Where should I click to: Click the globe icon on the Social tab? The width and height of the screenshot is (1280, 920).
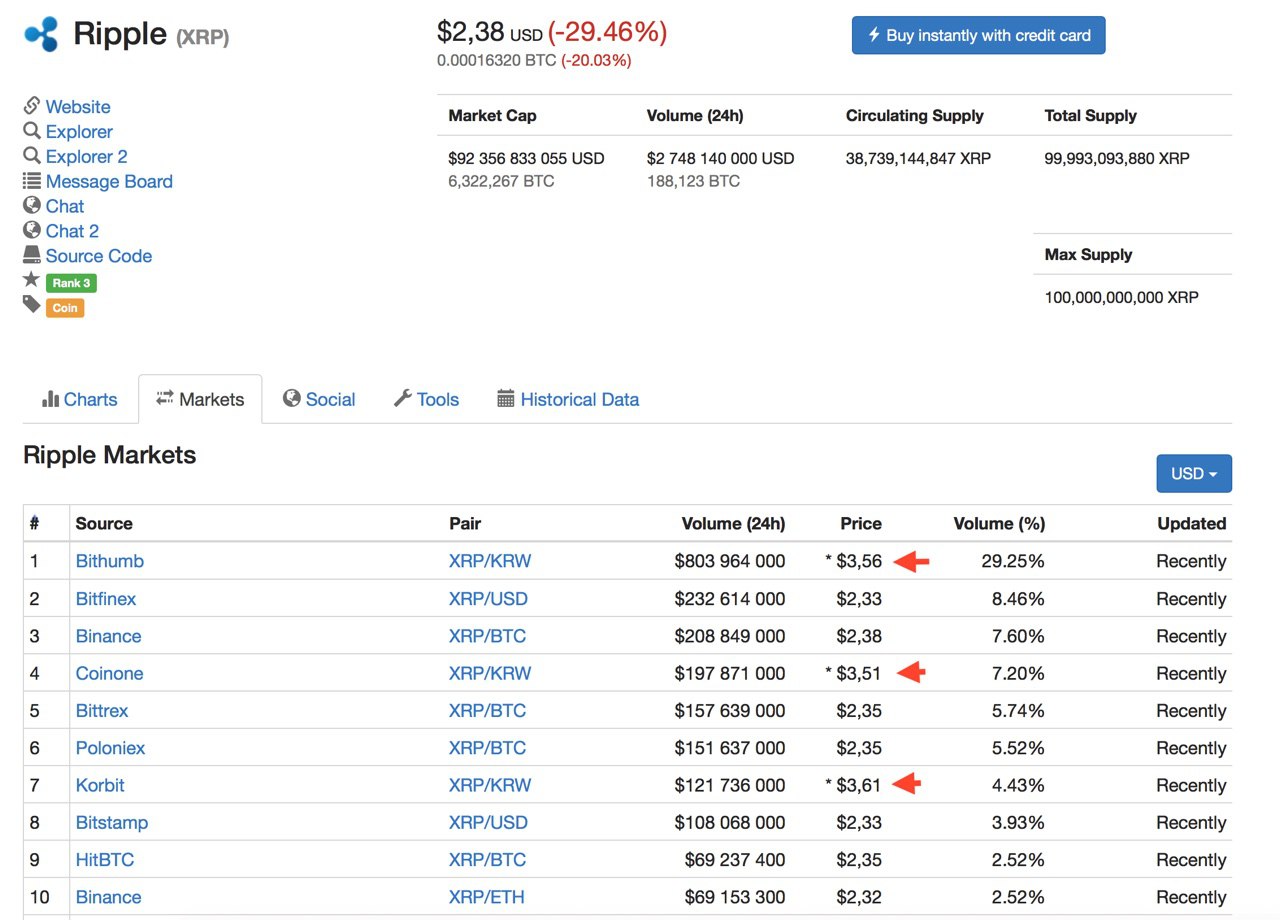[x=292, y=398]
